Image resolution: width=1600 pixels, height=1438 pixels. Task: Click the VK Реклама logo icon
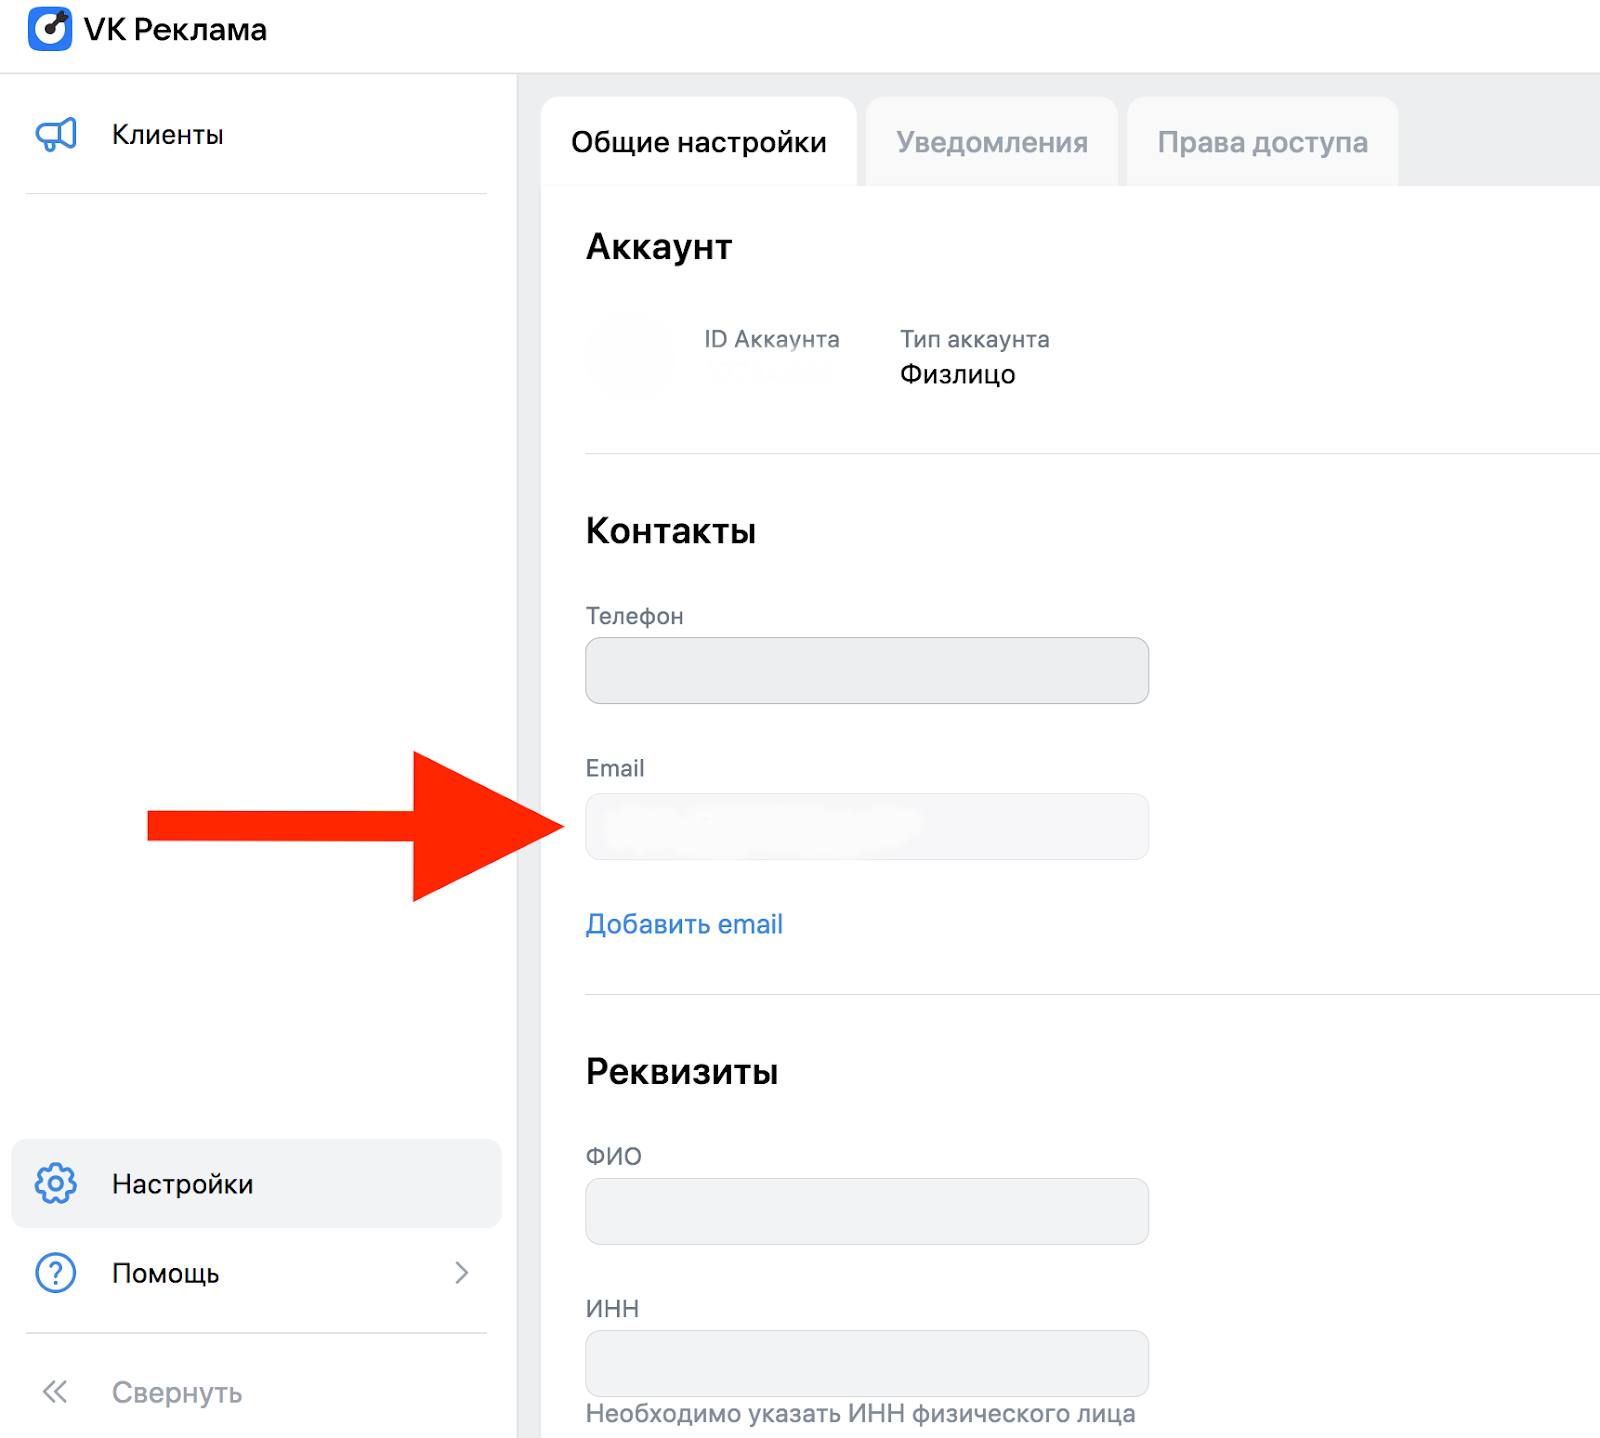pos(50,29)
